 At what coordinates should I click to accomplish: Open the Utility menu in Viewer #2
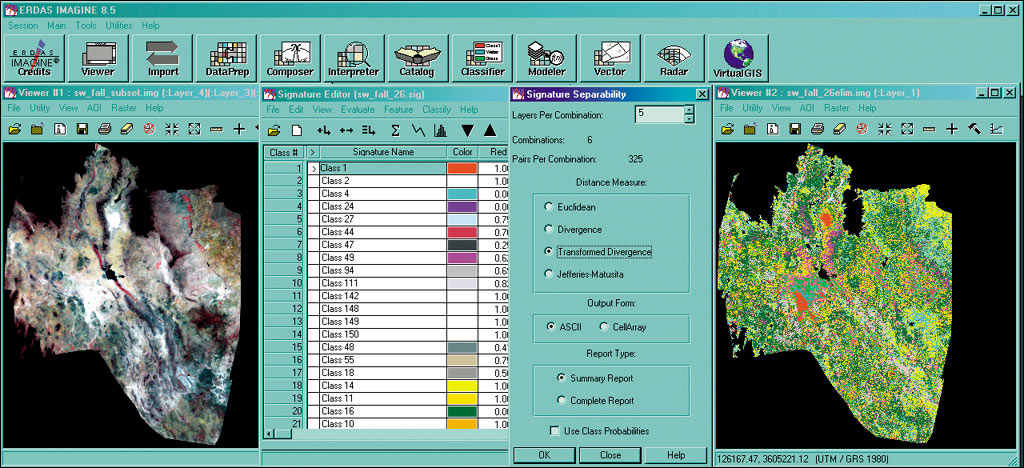tap(752, 108)
